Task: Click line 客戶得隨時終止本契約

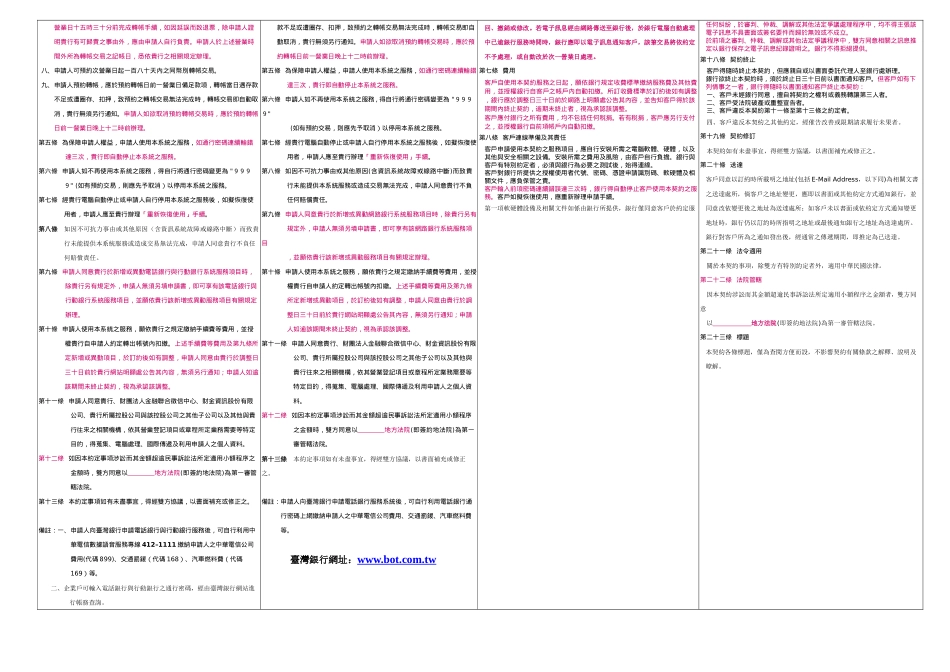Action: (803, 71)
